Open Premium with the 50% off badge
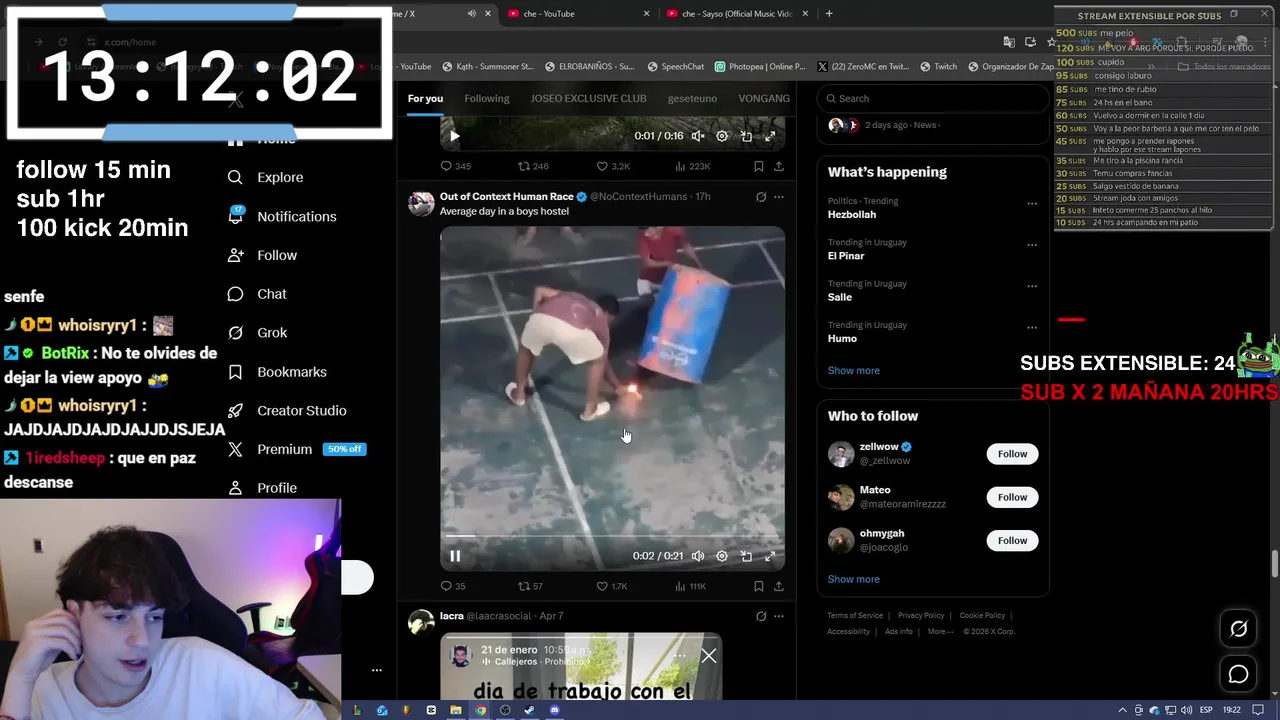Image resolution: width=1280 pixels, height=720 pixels. click(x=296, y=449)
